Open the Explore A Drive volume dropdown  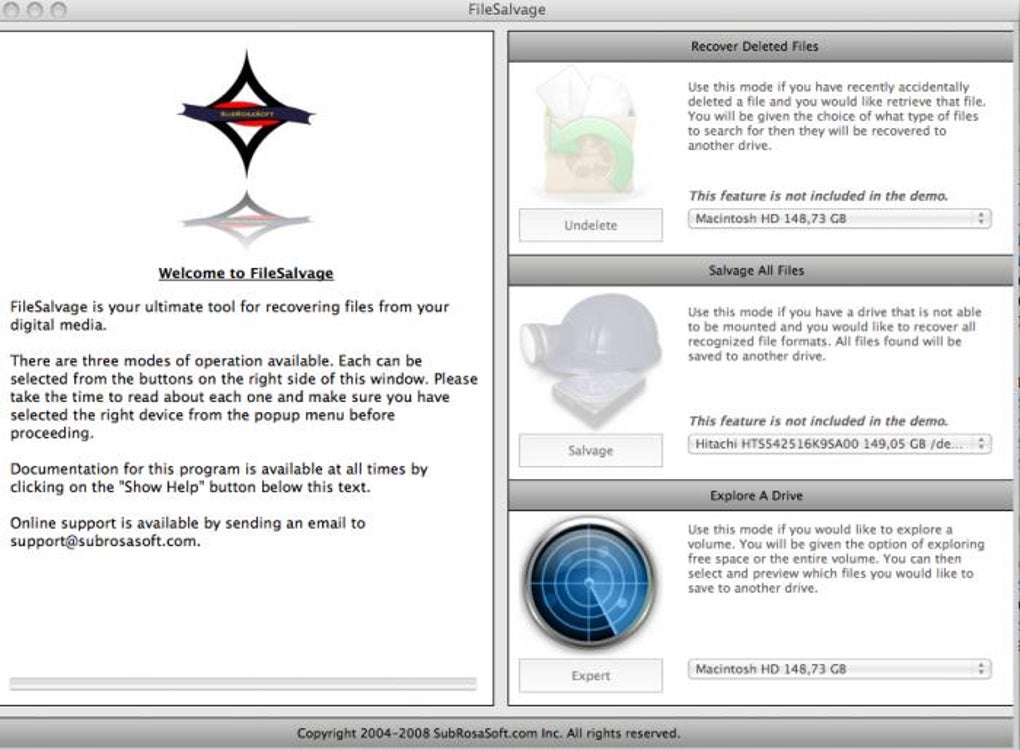[839, 669]
